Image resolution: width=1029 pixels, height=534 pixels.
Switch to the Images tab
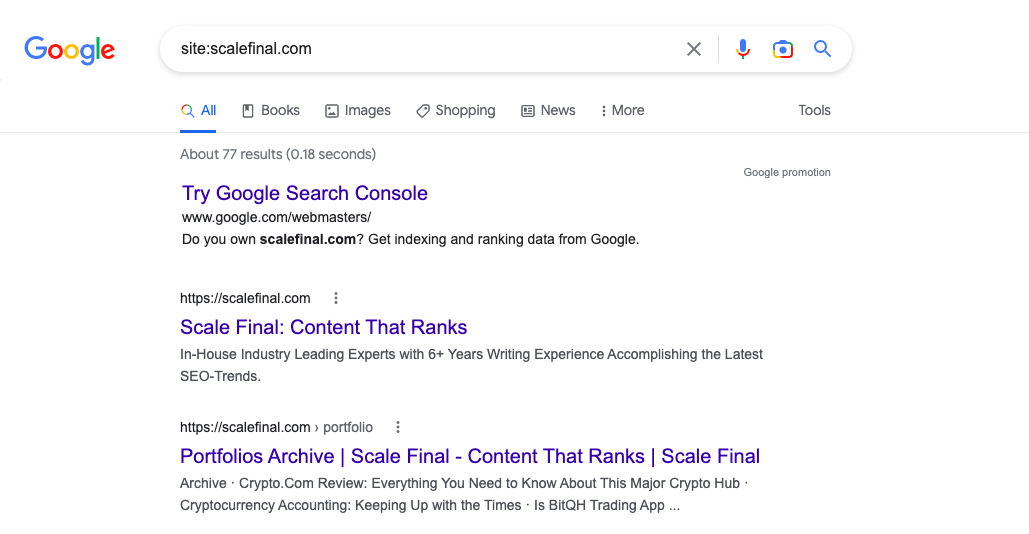(358, 110)
